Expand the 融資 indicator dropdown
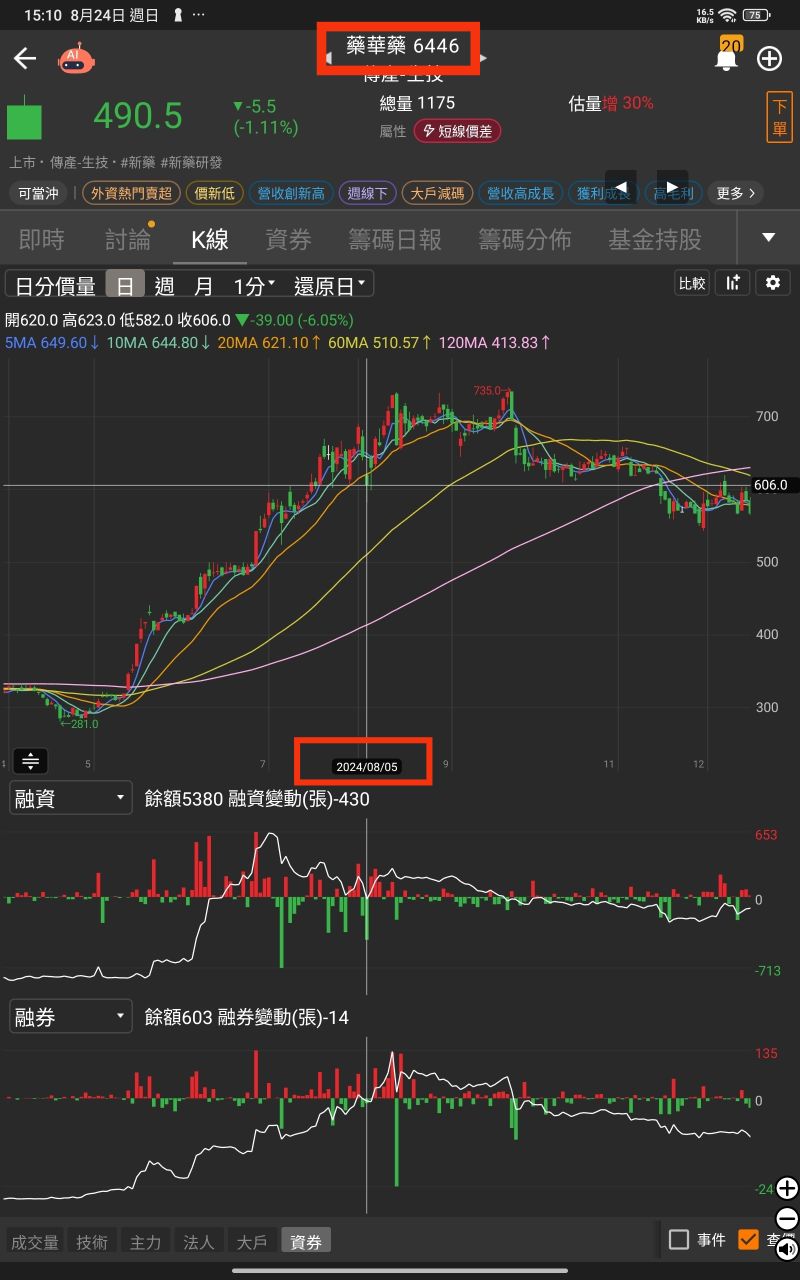The image size is (800, 1280). point(71,798)
